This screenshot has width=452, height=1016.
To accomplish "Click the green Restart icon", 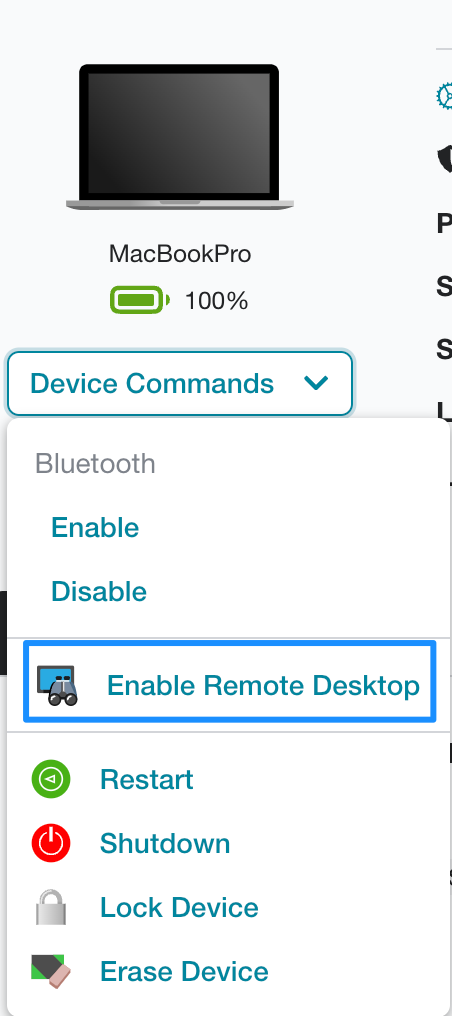I will tap(51, 779).
